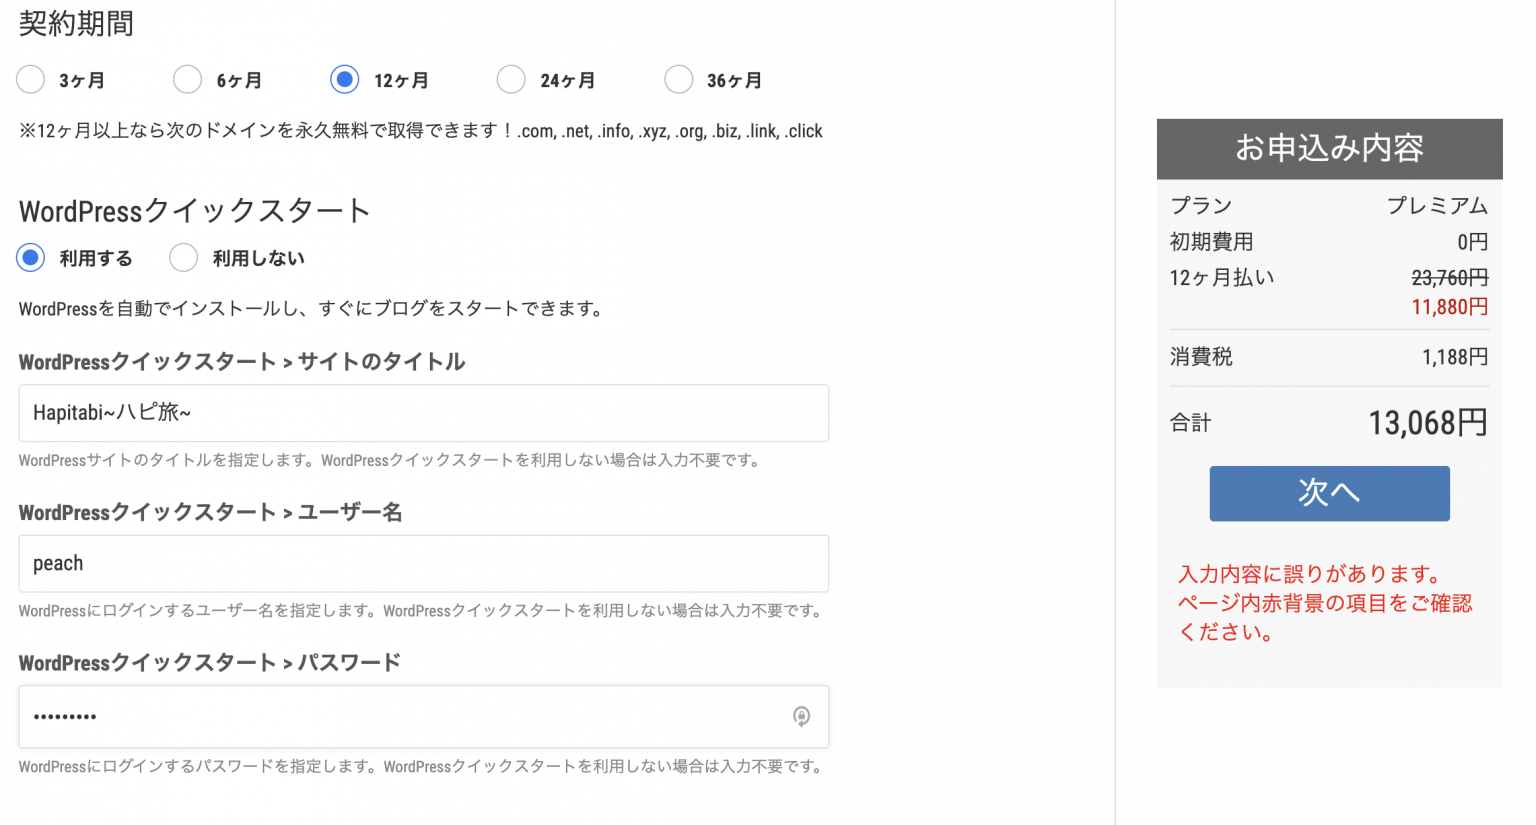Focus the username field showing peach
The image size is (1536, 825).
click(x=423, y=564)
